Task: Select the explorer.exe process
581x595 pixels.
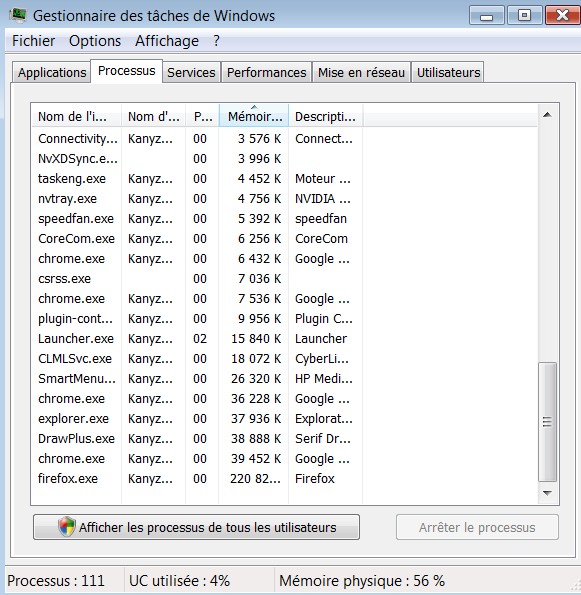Action: pyautogui.click(x=197, y=419)
